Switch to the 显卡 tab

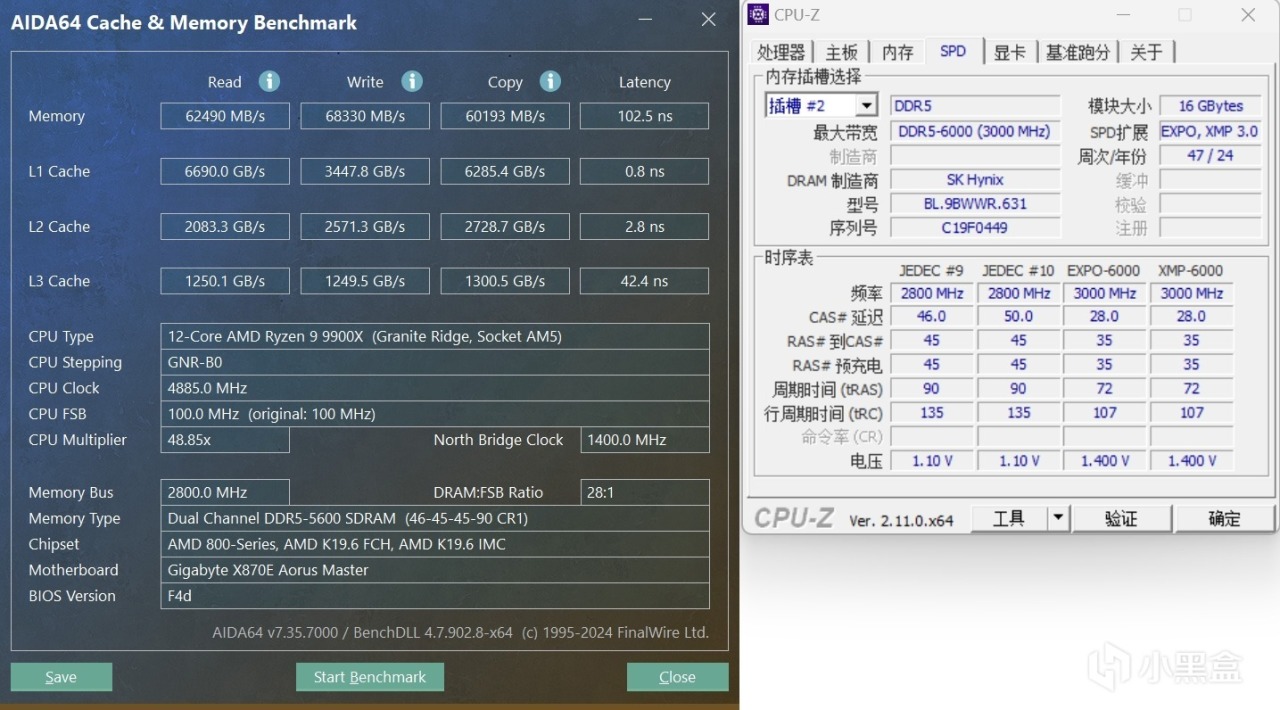(1009, 52)
